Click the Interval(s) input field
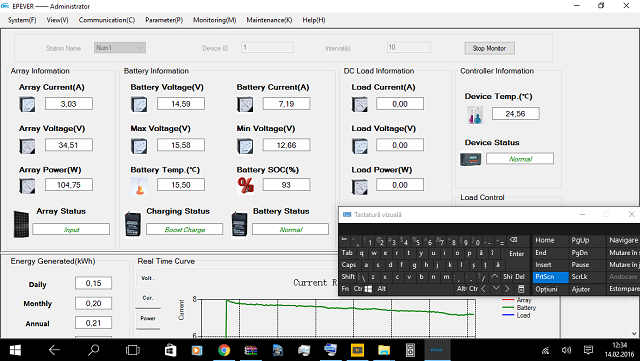The width and height of the screenshot is (640, 361). (x=409, y=47)
